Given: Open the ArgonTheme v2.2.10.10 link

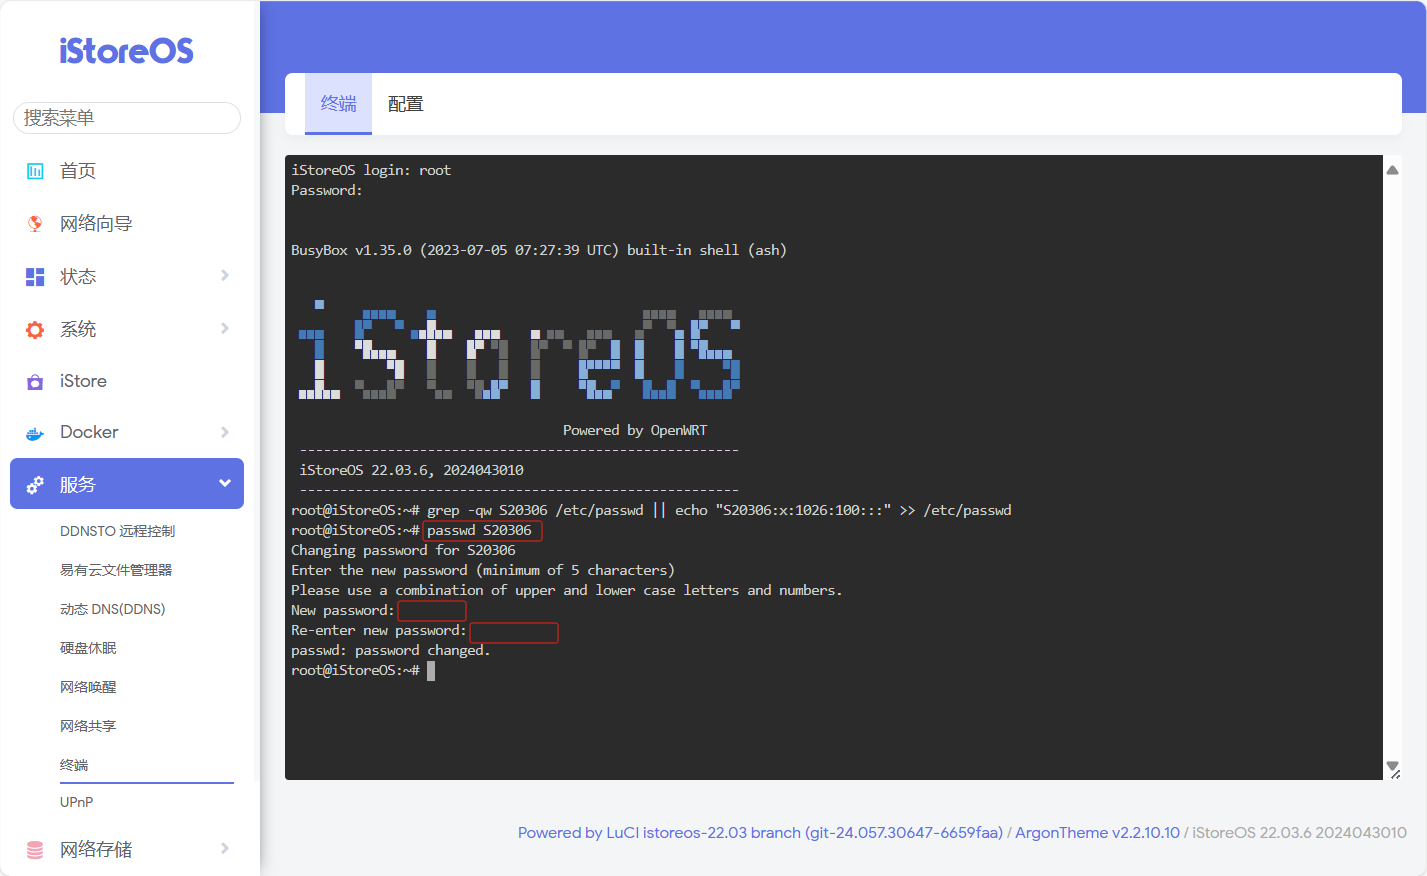Looking at the screenshot, I should coord(1097,833).
